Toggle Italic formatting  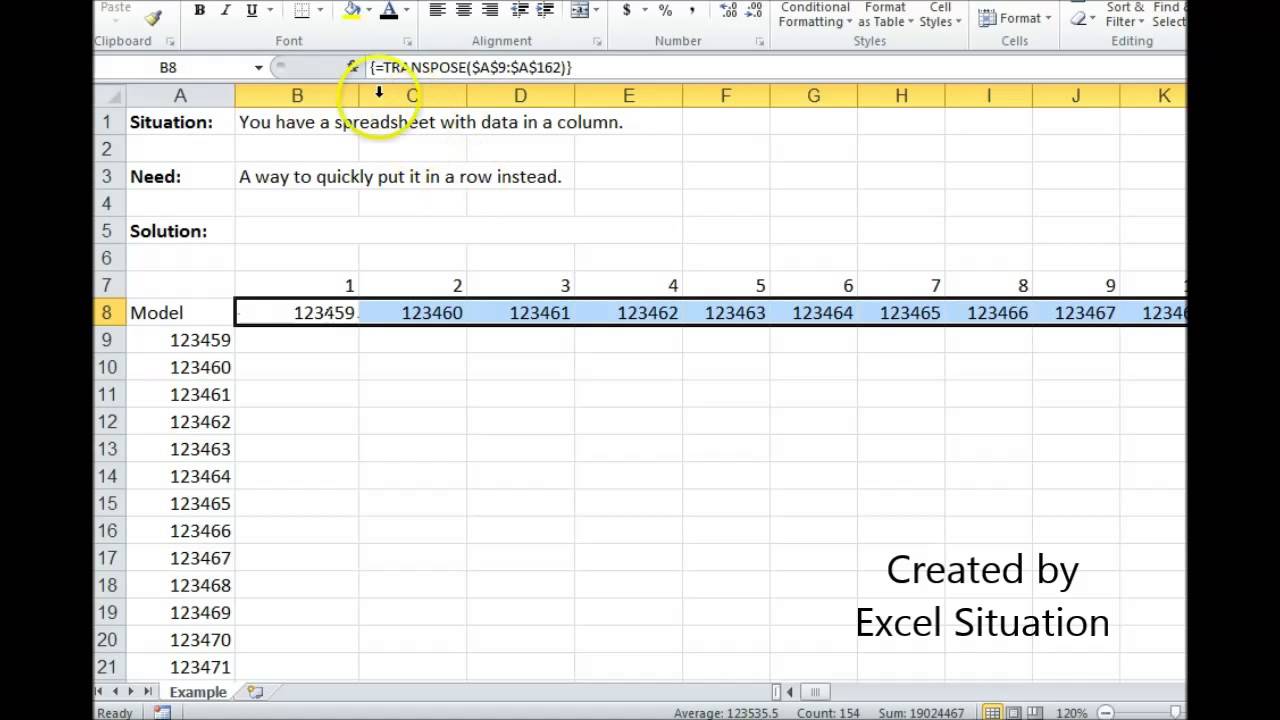(x=225, y=10)
